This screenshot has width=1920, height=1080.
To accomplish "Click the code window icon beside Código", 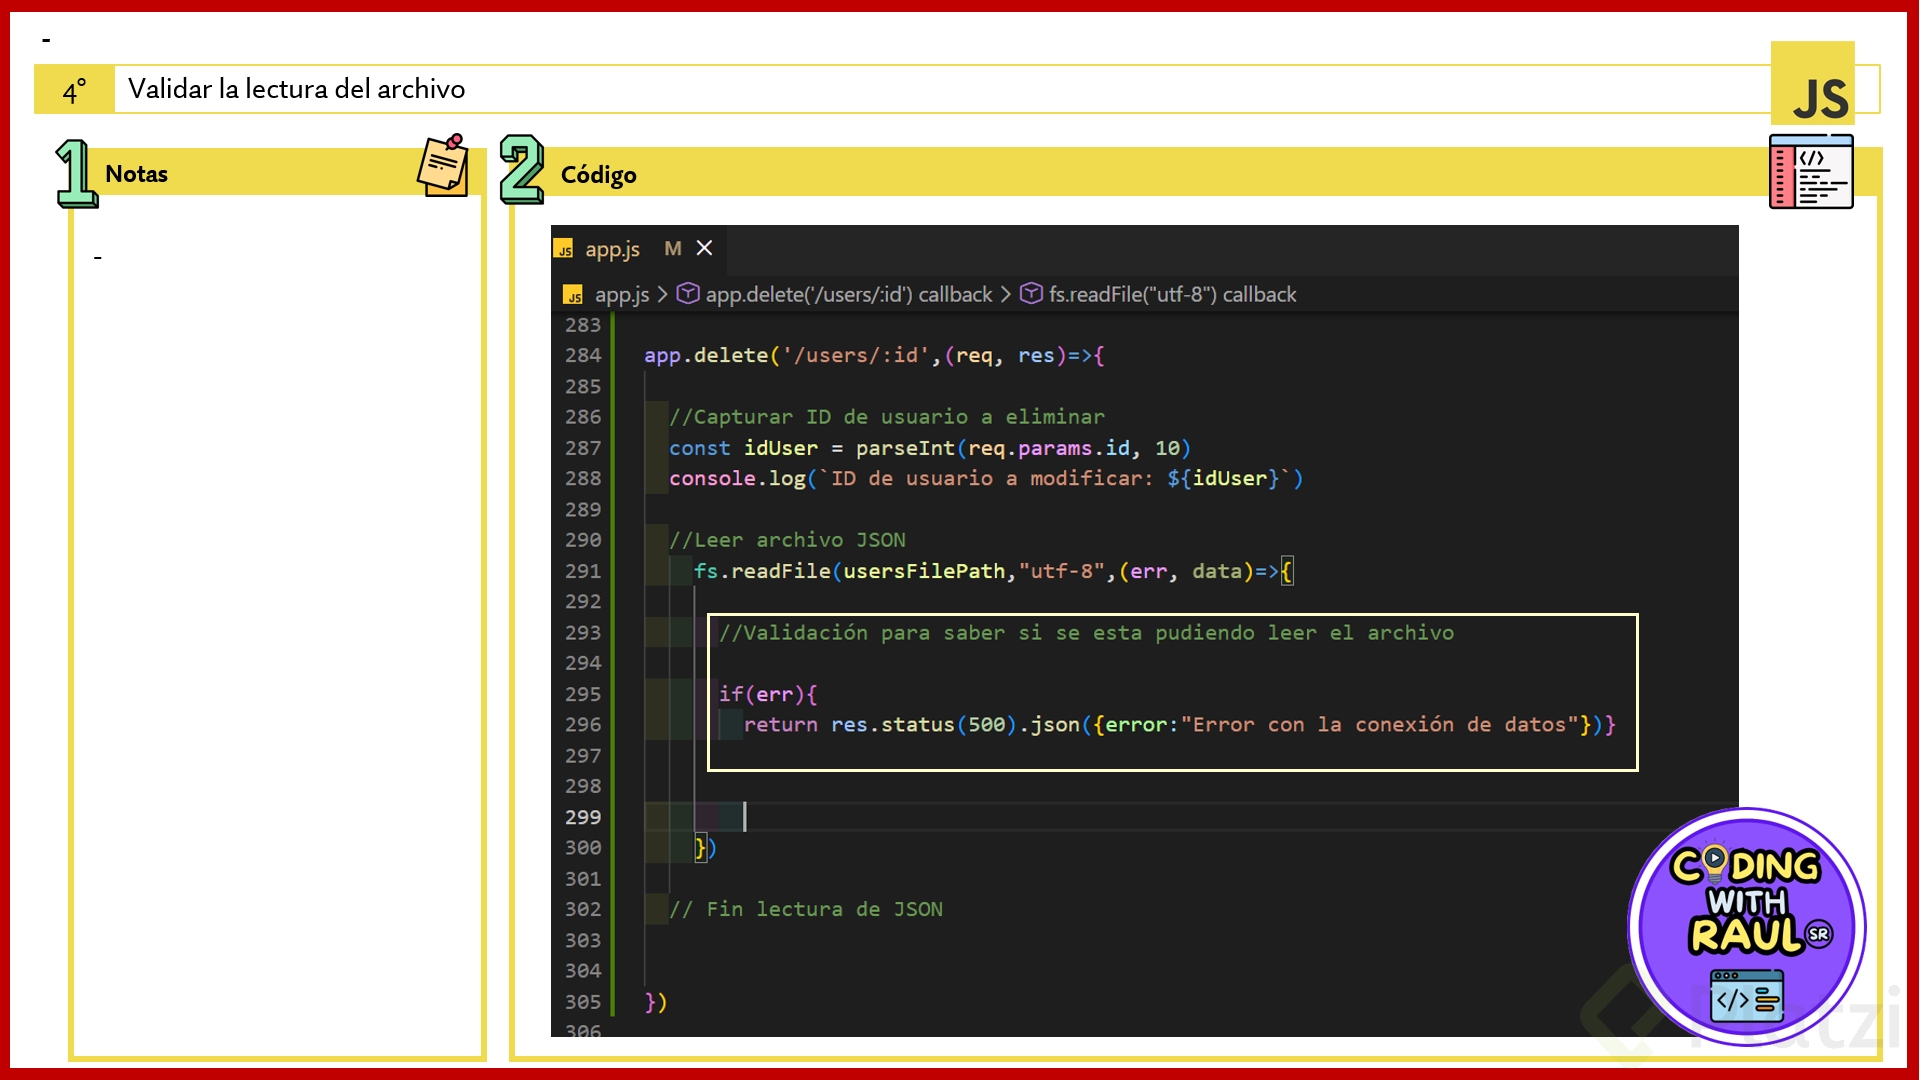I will [1810, 172].
